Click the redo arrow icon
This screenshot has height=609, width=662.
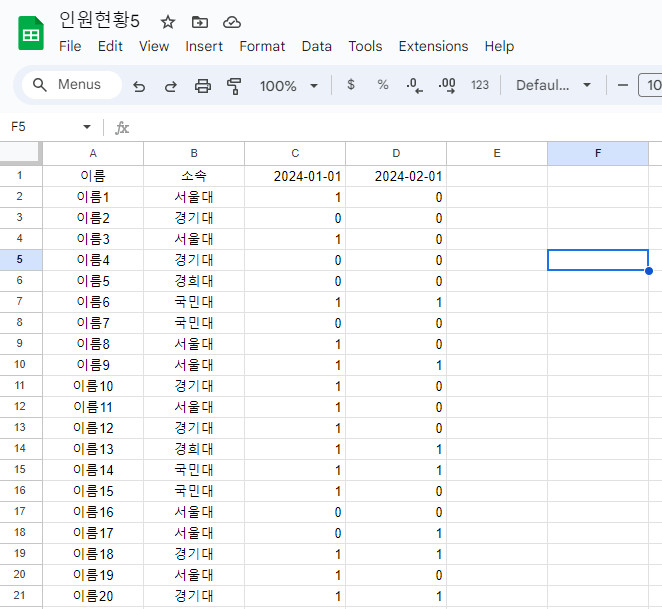click(x=171, y=86)
